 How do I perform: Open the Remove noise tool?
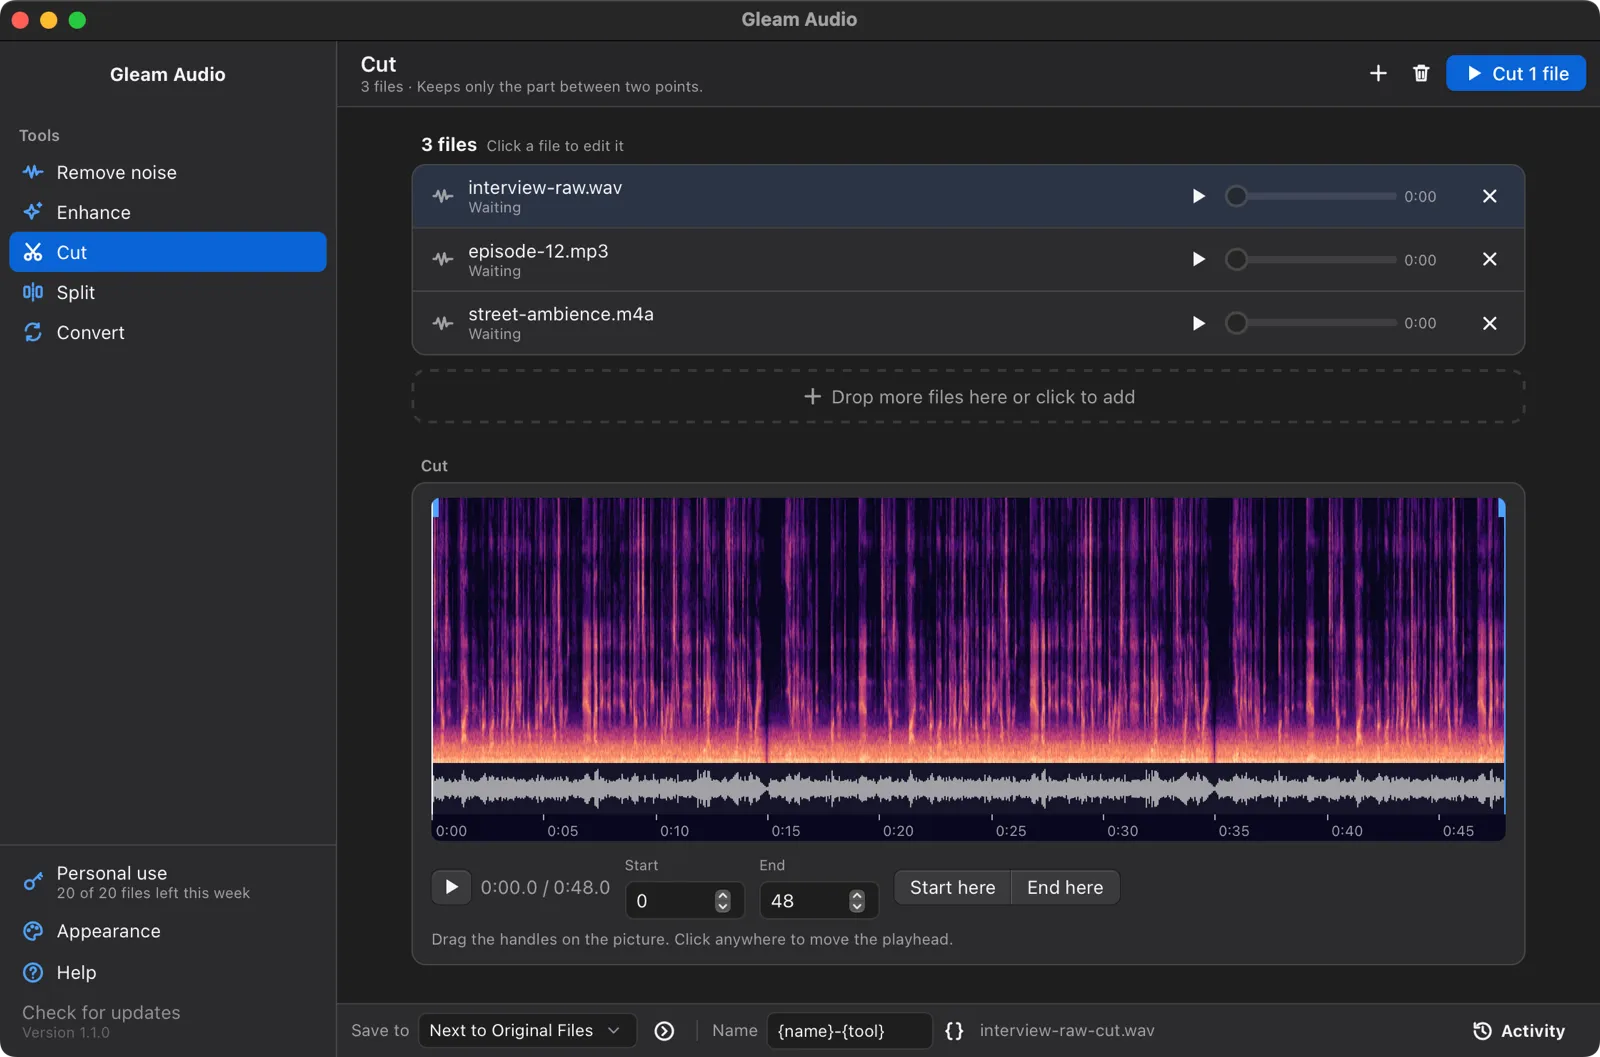[x=167, y=172]
